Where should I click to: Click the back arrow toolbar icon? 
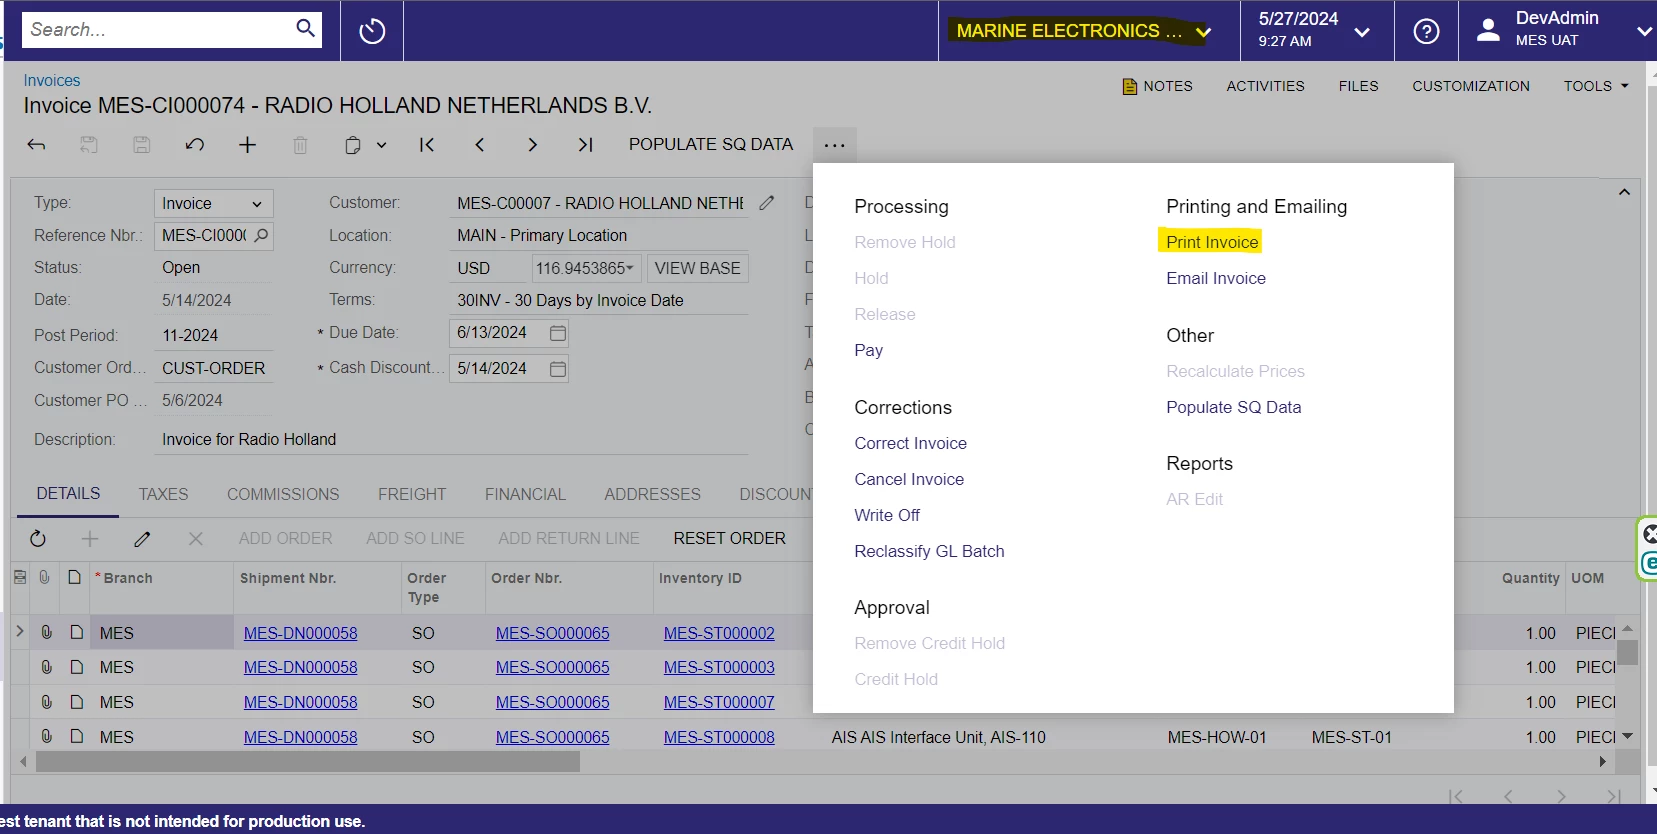(36, 145)
